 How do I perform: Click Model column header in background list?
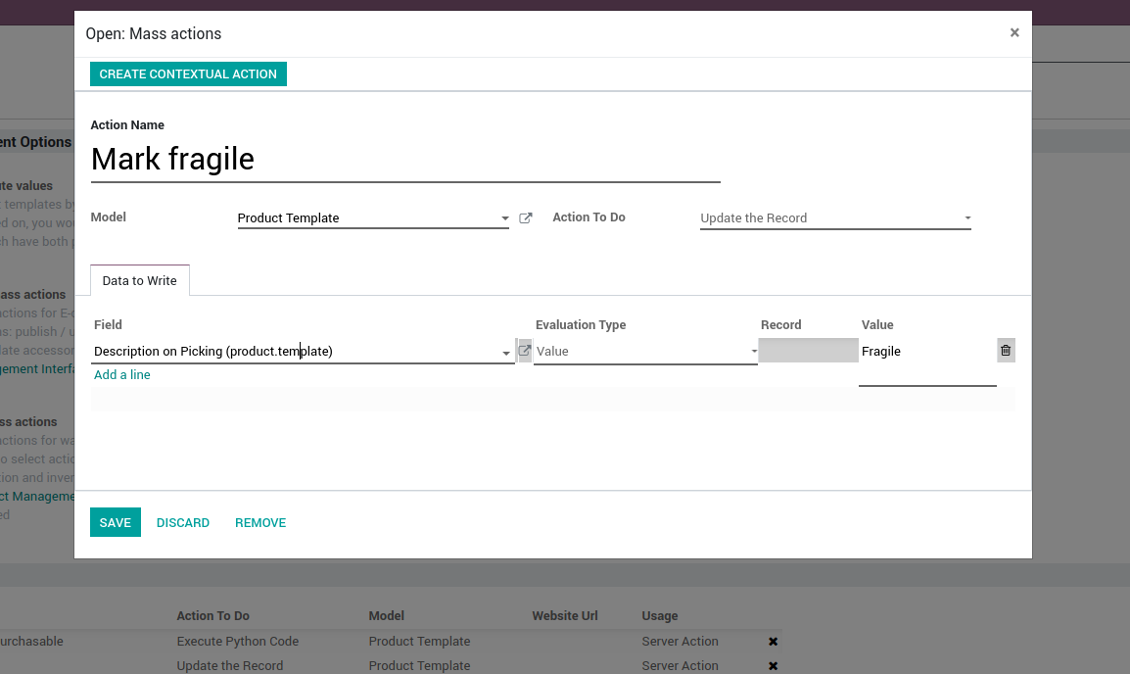(386, 616)
